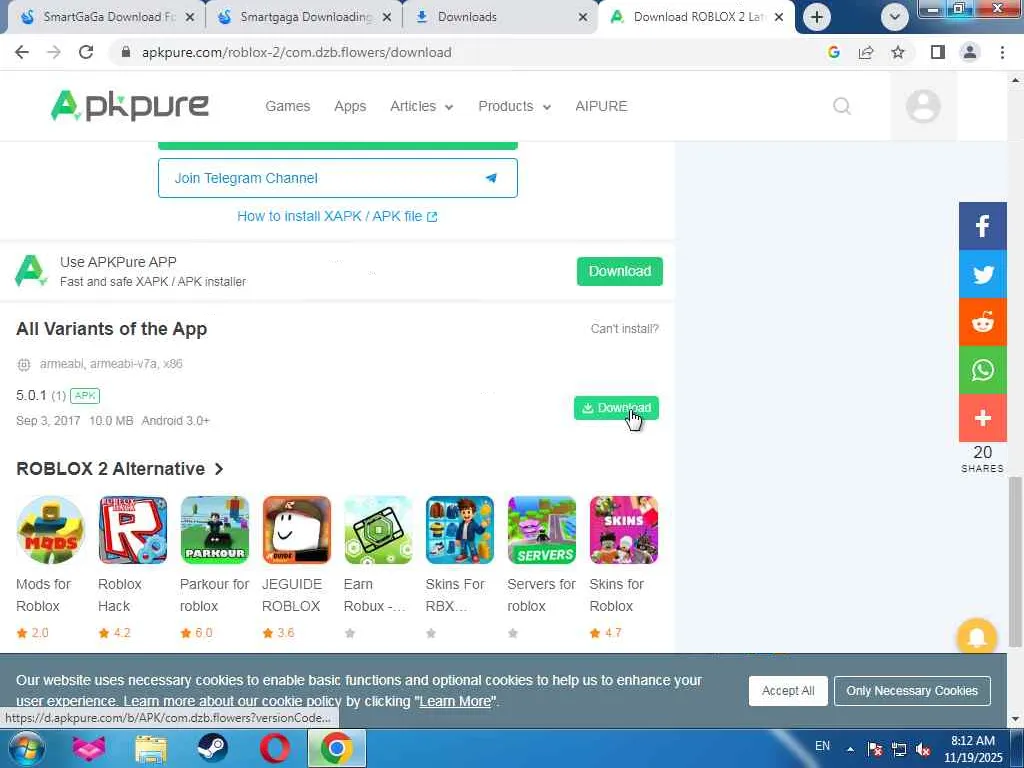This screenshot has width=1024, height=768.
Task: Open Steam from taskbar
Action: coord(212,748)
